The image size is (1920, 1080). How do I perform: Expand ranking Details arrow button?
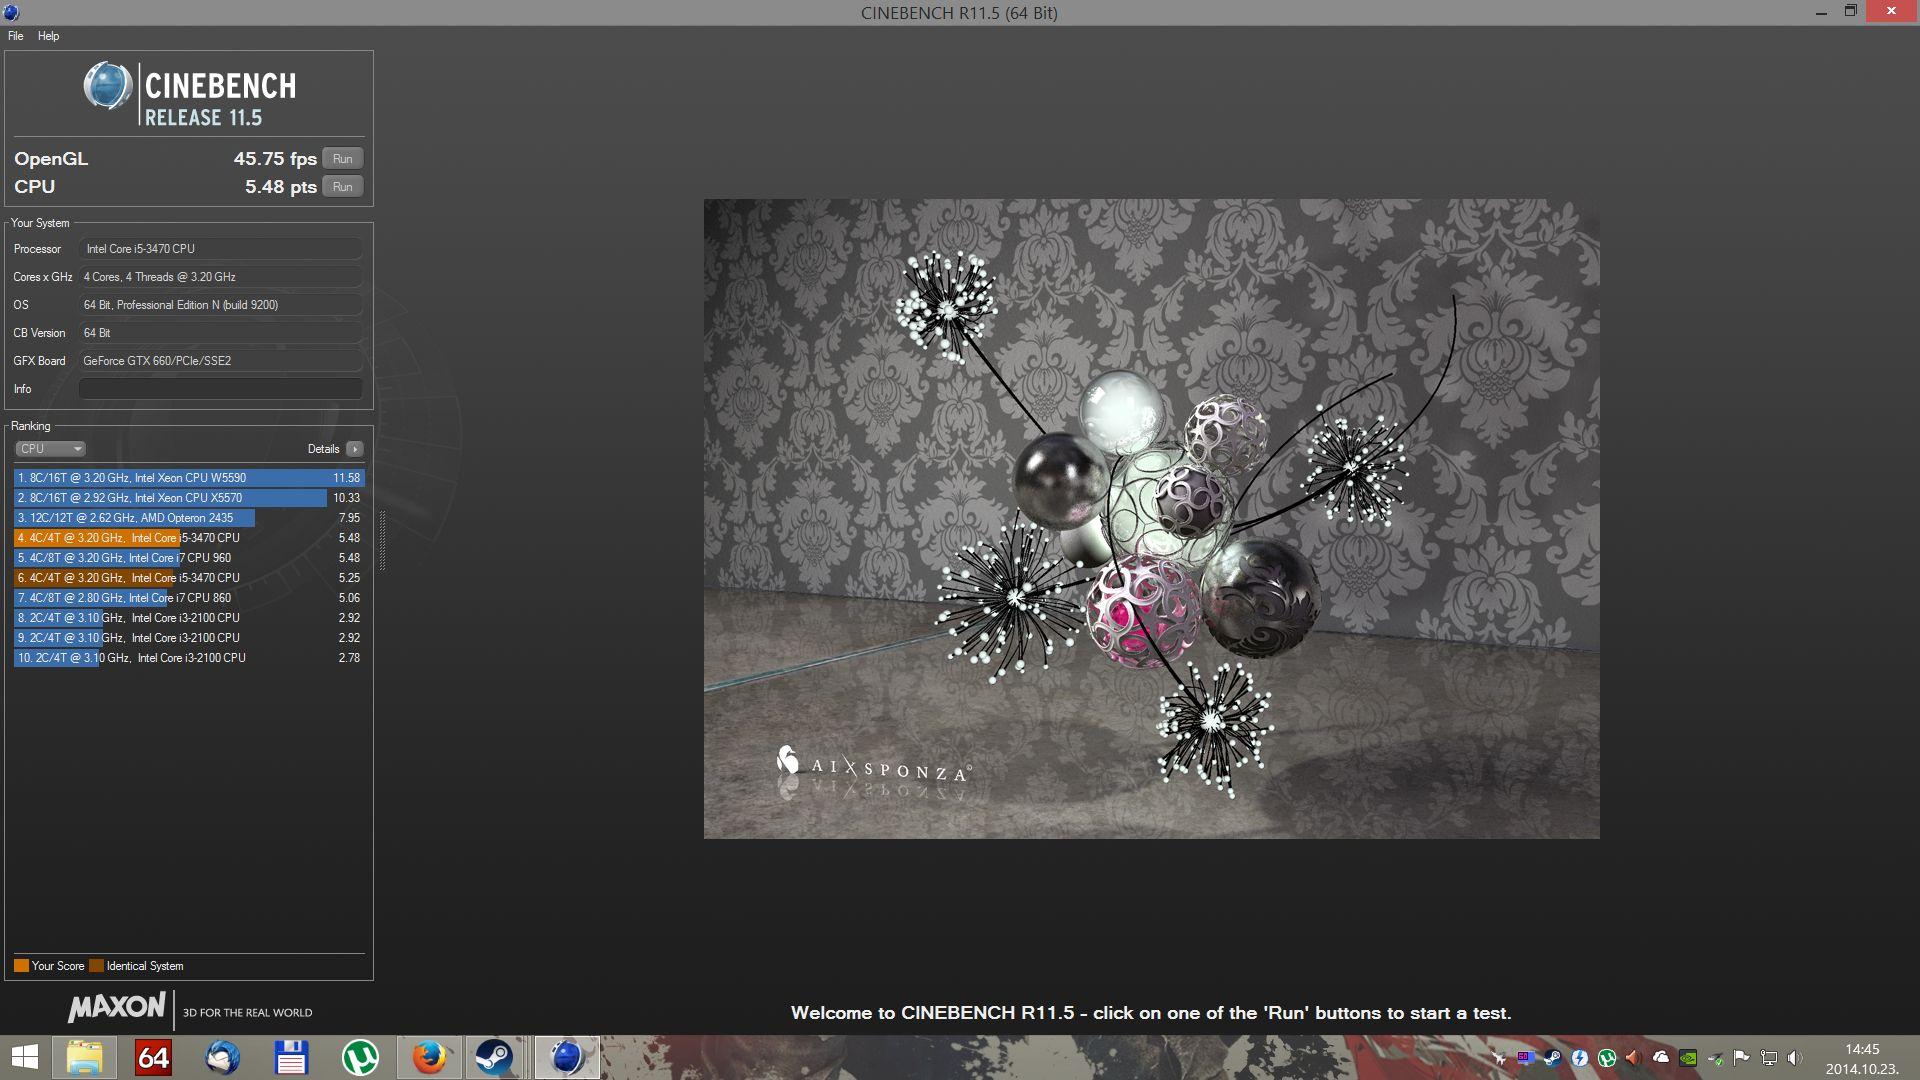pos(355,449)
